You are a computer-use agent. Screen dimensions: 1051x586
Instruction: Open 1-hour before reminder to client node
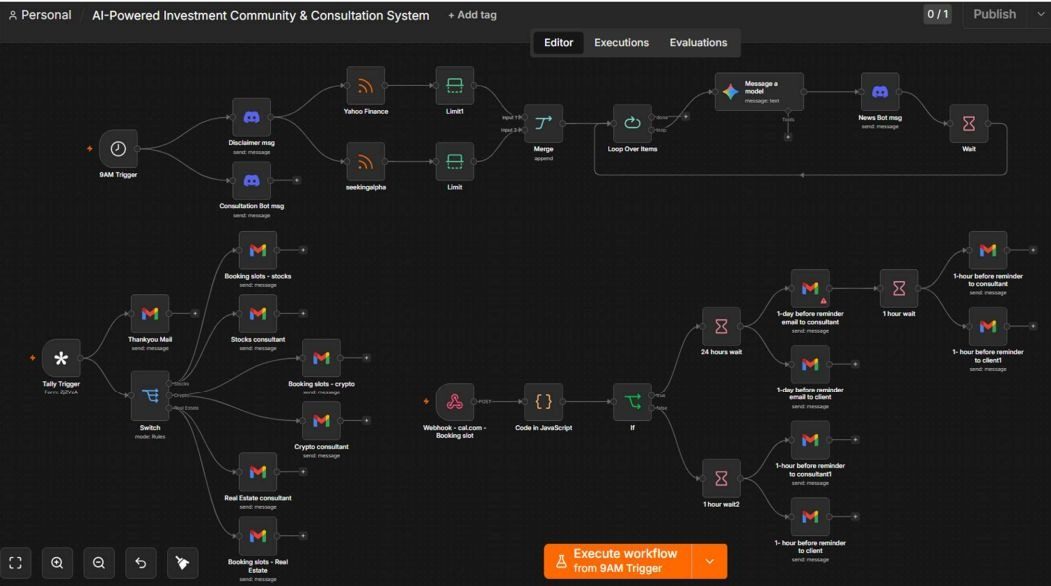pyautogui.click(x=810, y=516)
